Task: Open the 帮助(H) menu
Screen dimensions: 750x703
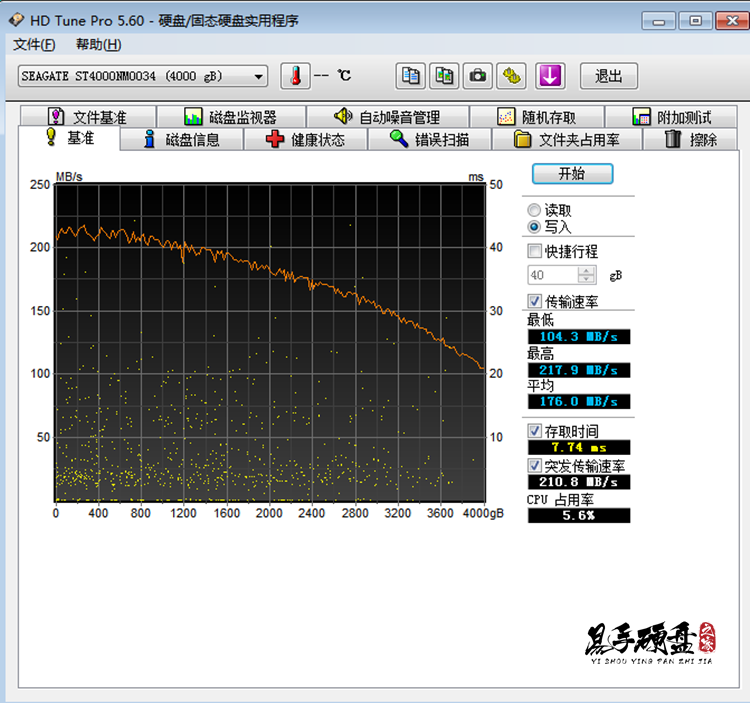Action: coord(99,44)
